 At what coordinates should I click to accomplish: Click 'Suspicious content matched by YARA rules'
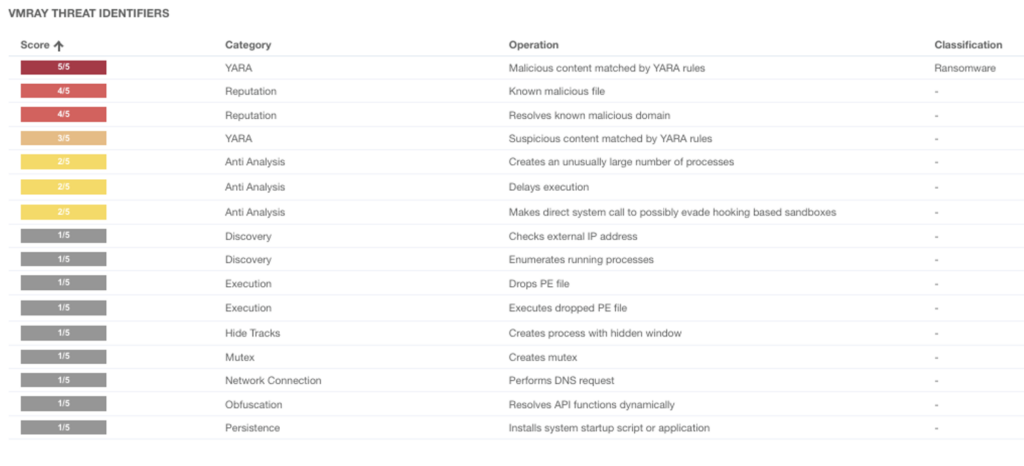point(610,138)
